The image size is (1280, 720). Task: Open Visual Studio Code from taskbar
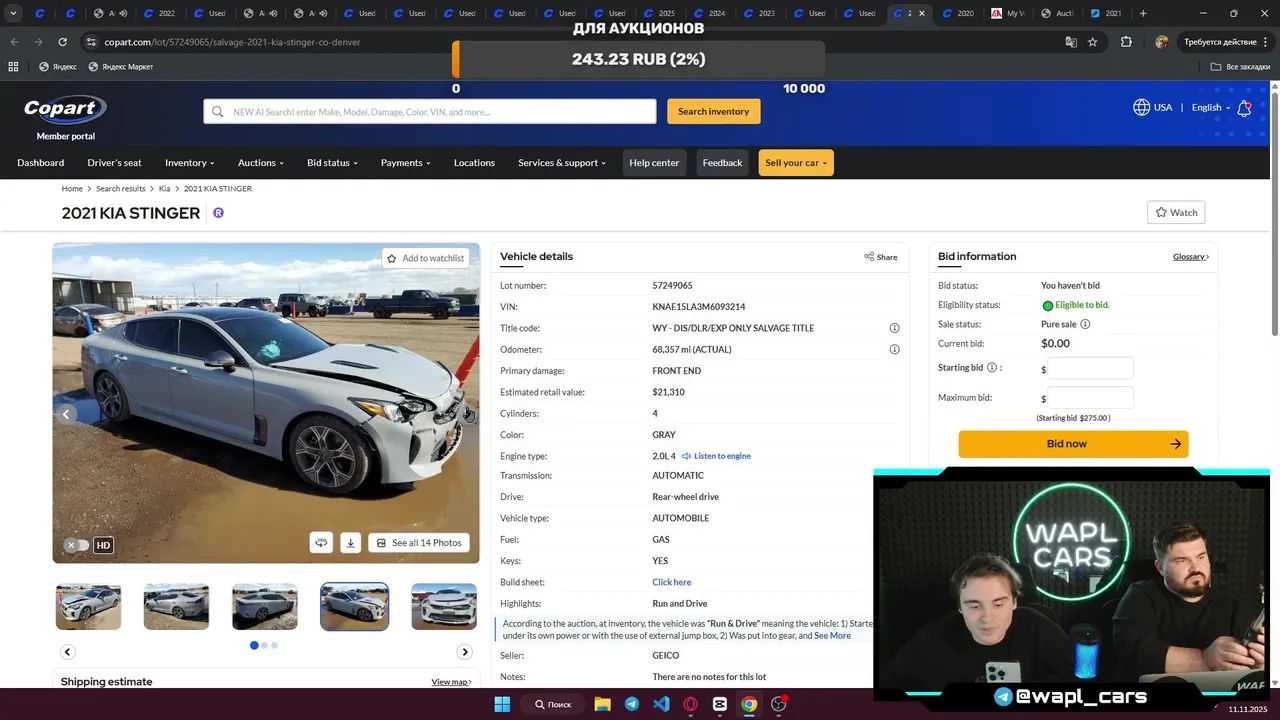coord(661,704)
